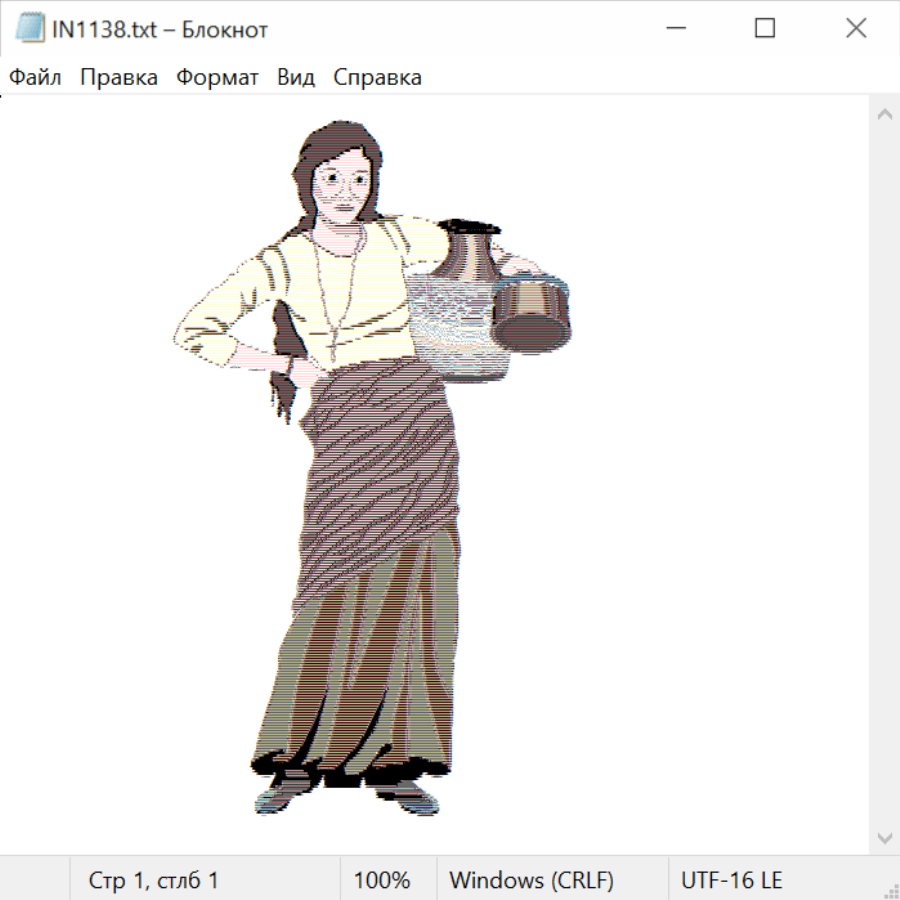This screenshot has height=900, width=900.
Task: Maximize the Блокнот window
Action: 764,29
